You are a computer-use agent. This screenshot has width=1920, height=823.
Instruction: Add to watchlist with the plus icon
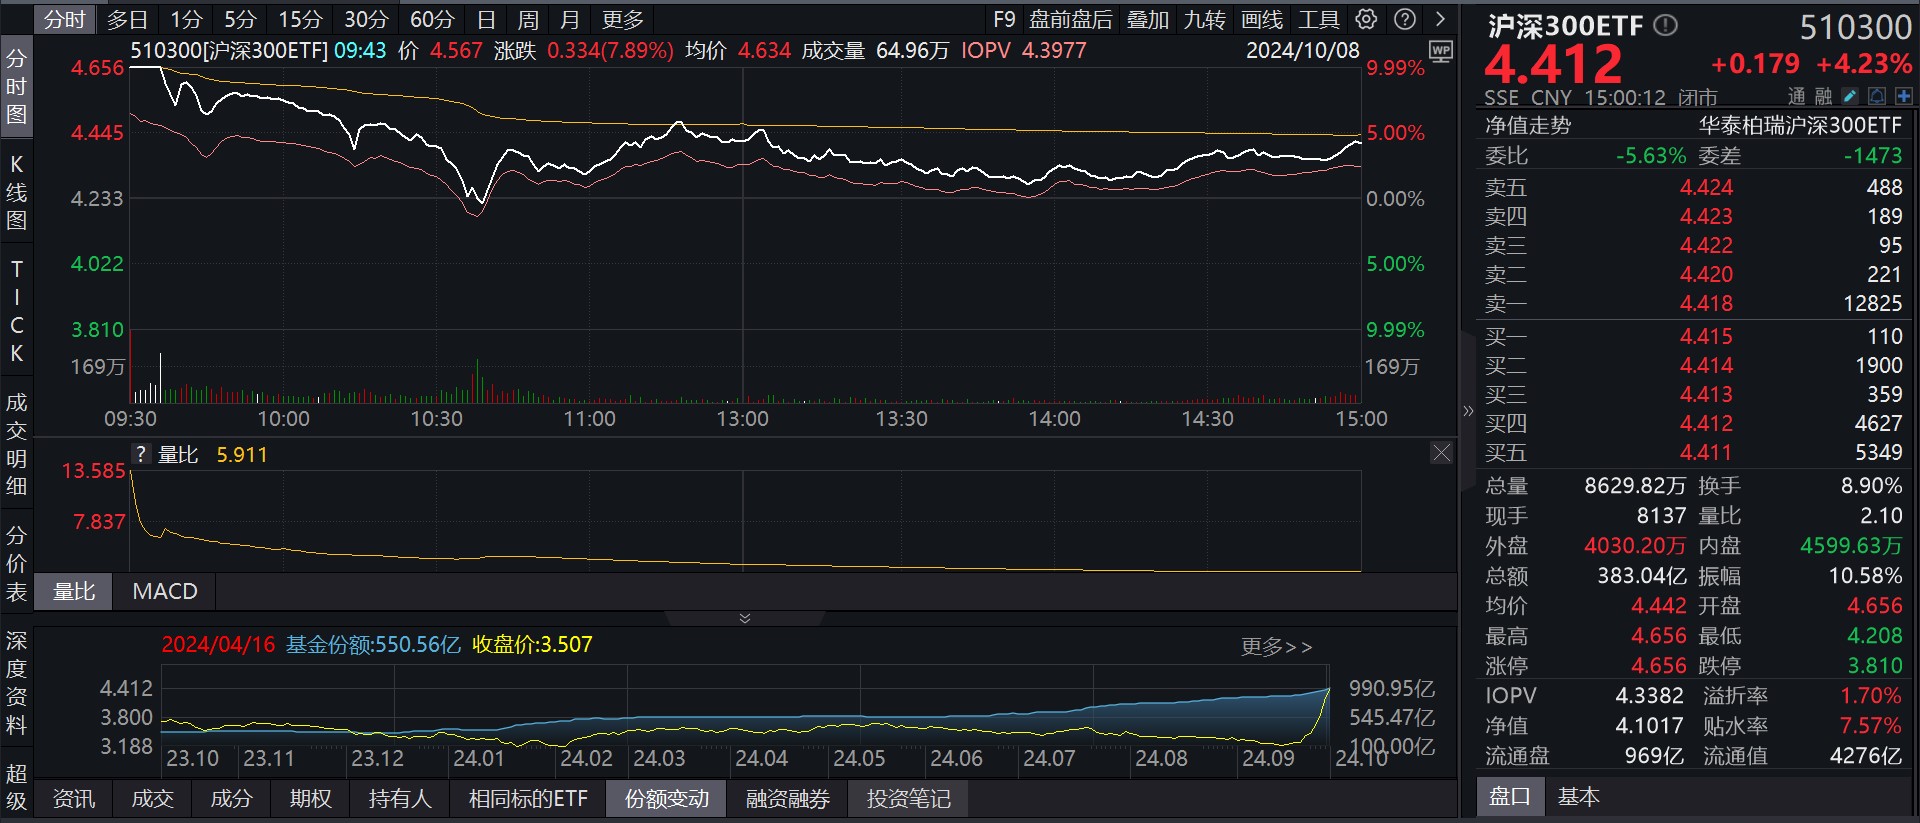pyautogui.click(x=1904, y=96)
